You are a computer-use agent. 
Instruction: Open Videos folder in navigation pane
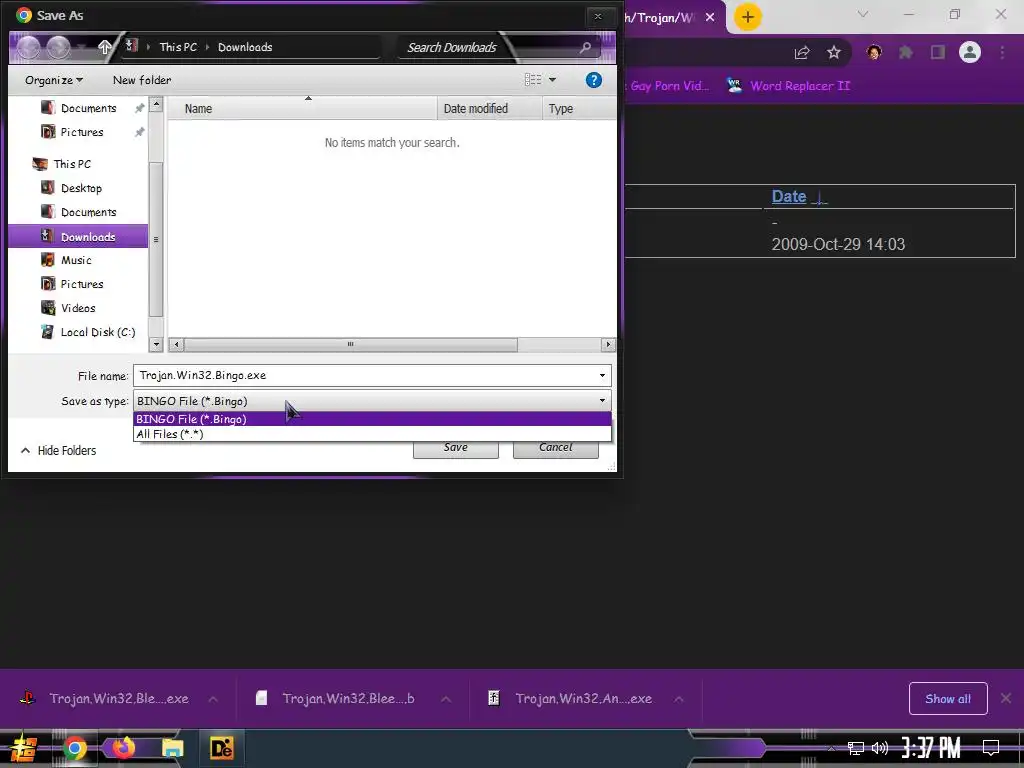78,308
